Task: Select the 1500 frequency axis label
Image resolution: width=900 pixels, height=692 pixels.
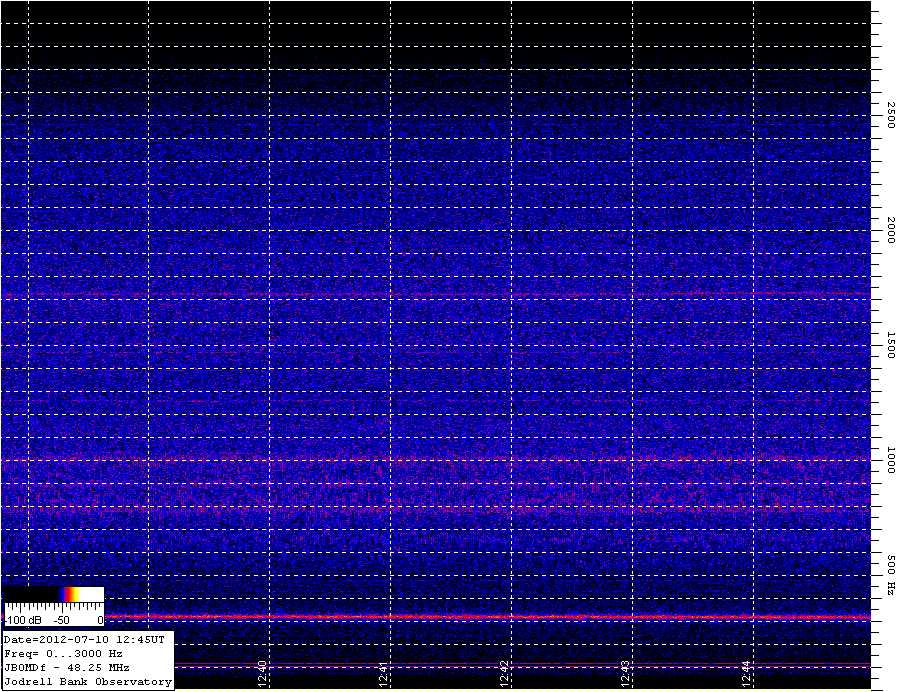Action: (889, 347)
